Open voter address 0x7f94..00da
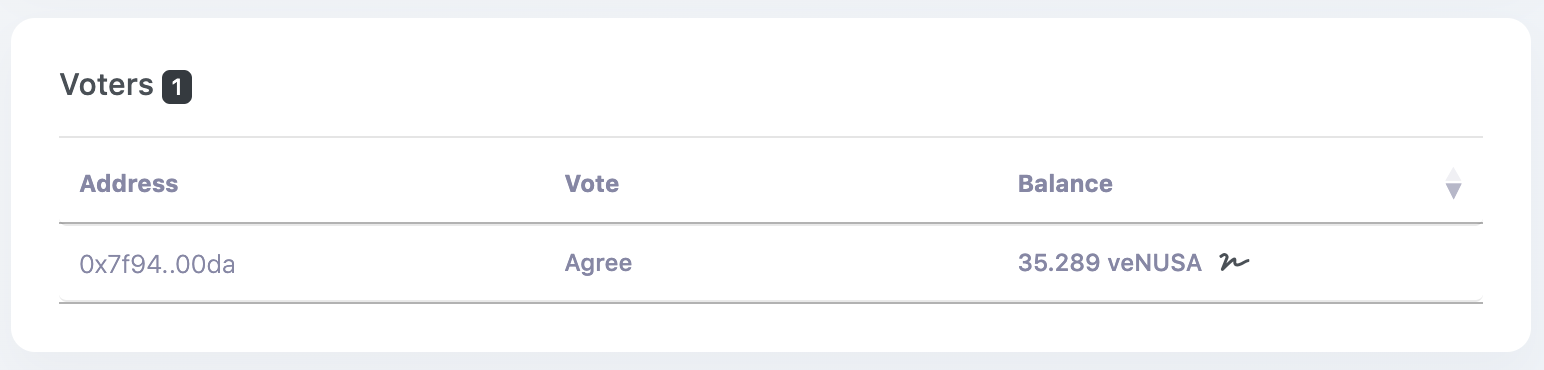The height and width of the screenshot is (370, 1544). tap(157, 265)
